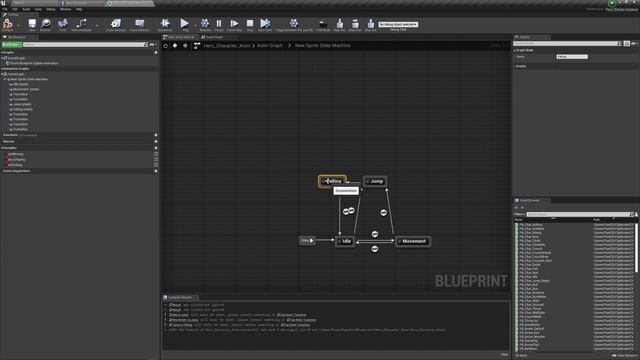Open the View menu
640x360 pixels.
point(38,9)
